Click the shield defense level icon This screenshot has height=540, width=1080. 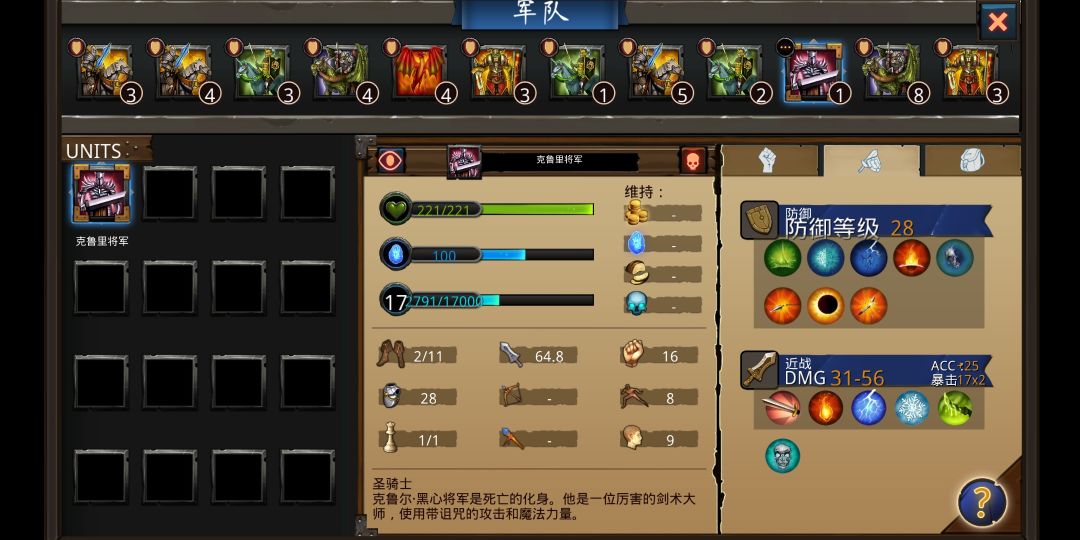coord(760,220)
